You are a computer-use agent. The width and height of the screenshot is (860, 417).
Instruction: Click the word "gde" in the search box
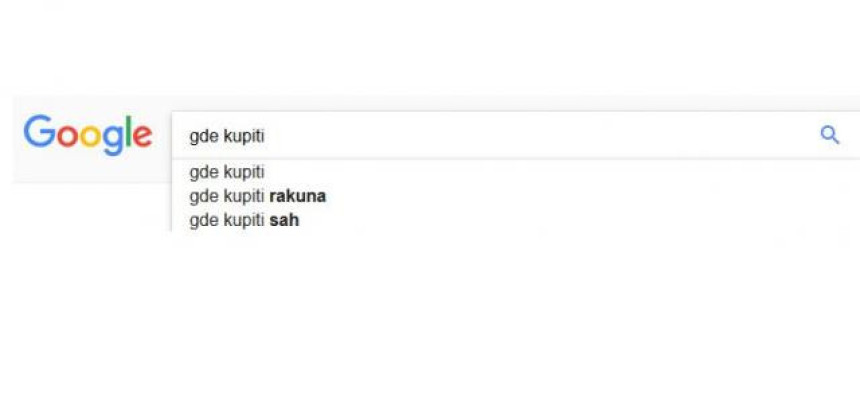coord(204,137)
